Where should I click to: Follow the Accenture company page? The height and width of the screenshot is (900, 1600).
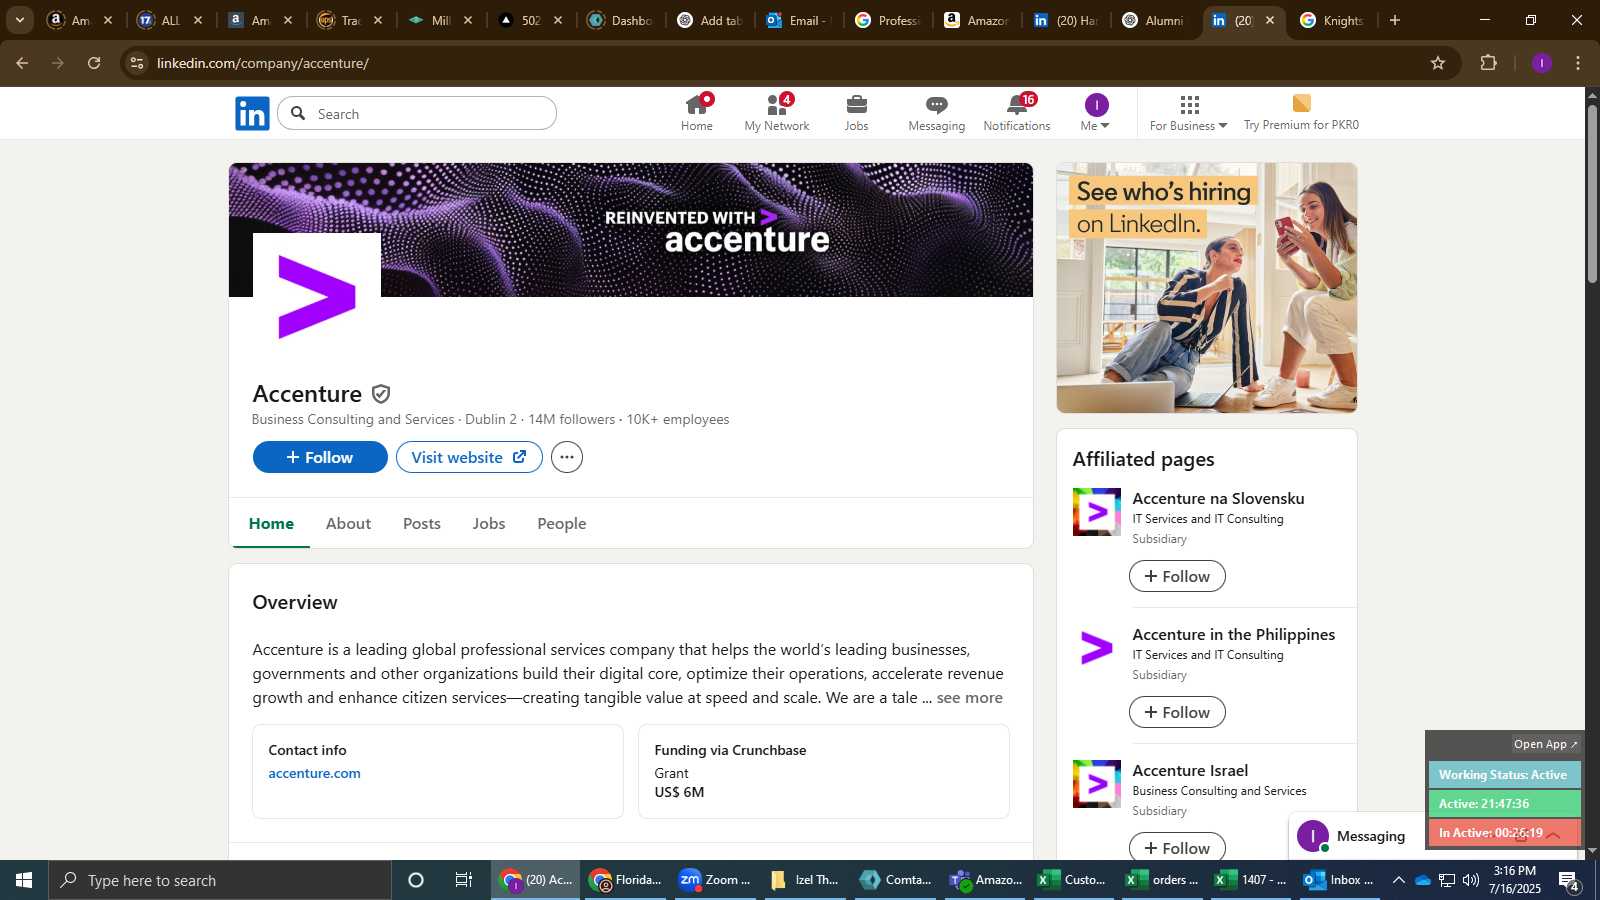tap(320, 457)
